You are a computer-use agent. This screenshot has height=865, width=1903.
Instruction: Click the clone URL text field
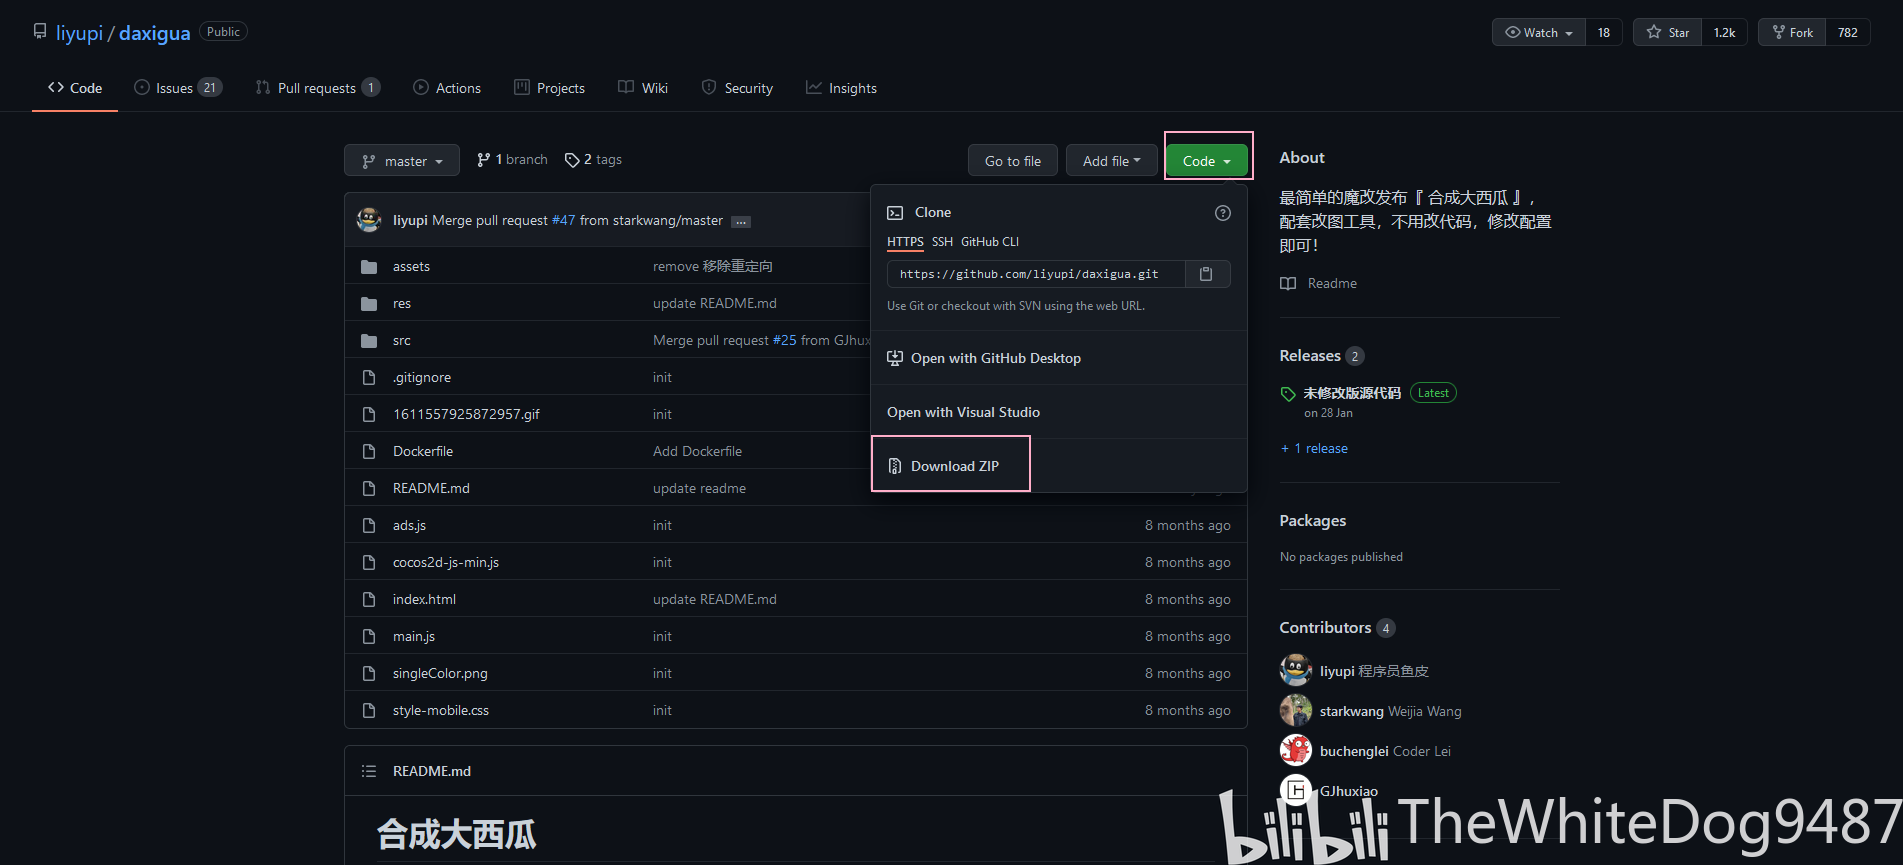[x=1036, y=274]
